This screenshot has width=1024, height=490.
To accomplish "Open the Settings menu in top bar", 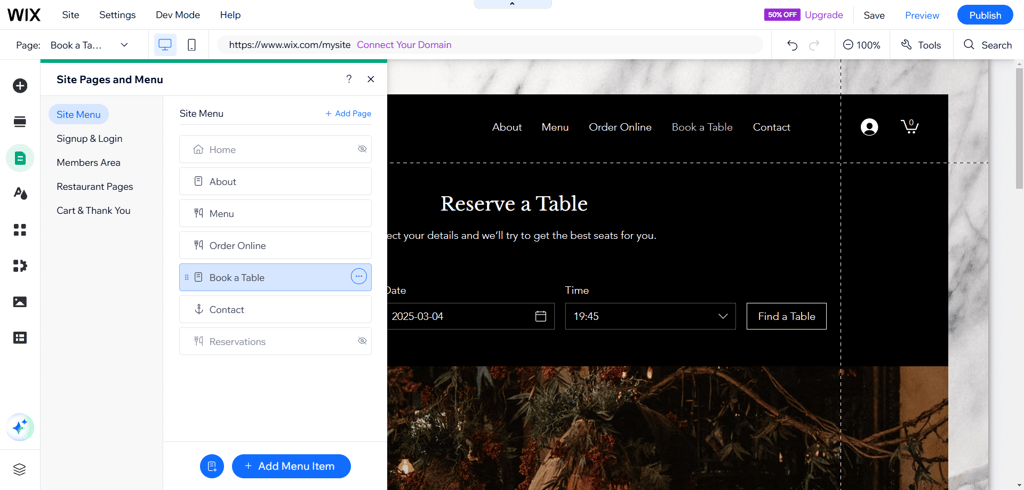I will point(118,14).
